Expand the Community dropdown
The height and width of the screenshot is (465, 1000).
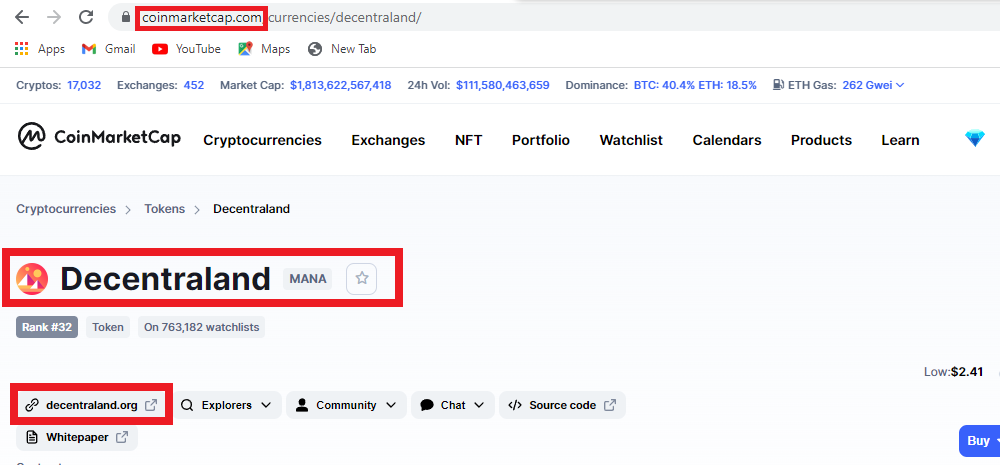pyautogui.click(x=346, y=405)
